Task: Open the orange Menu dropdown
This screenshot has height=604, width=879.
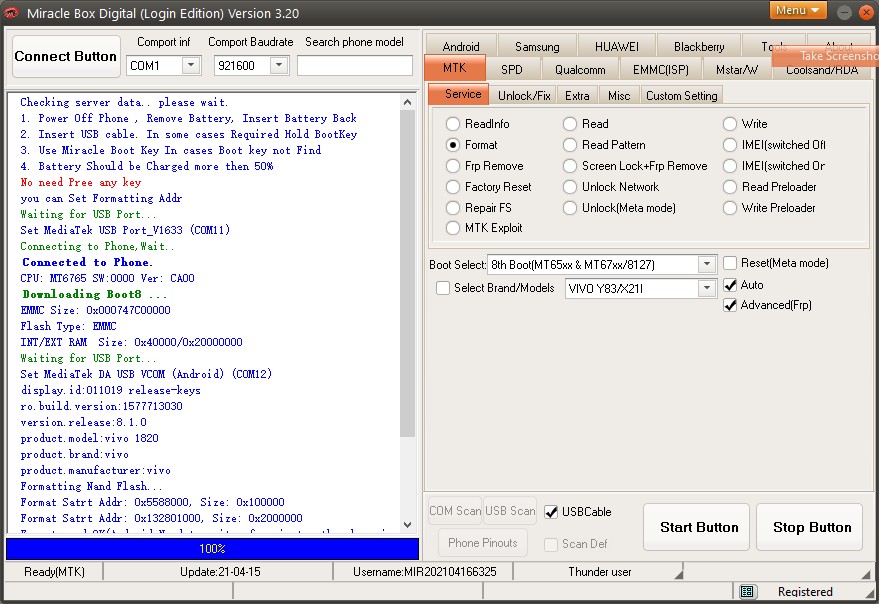Action: coord(797,10)
